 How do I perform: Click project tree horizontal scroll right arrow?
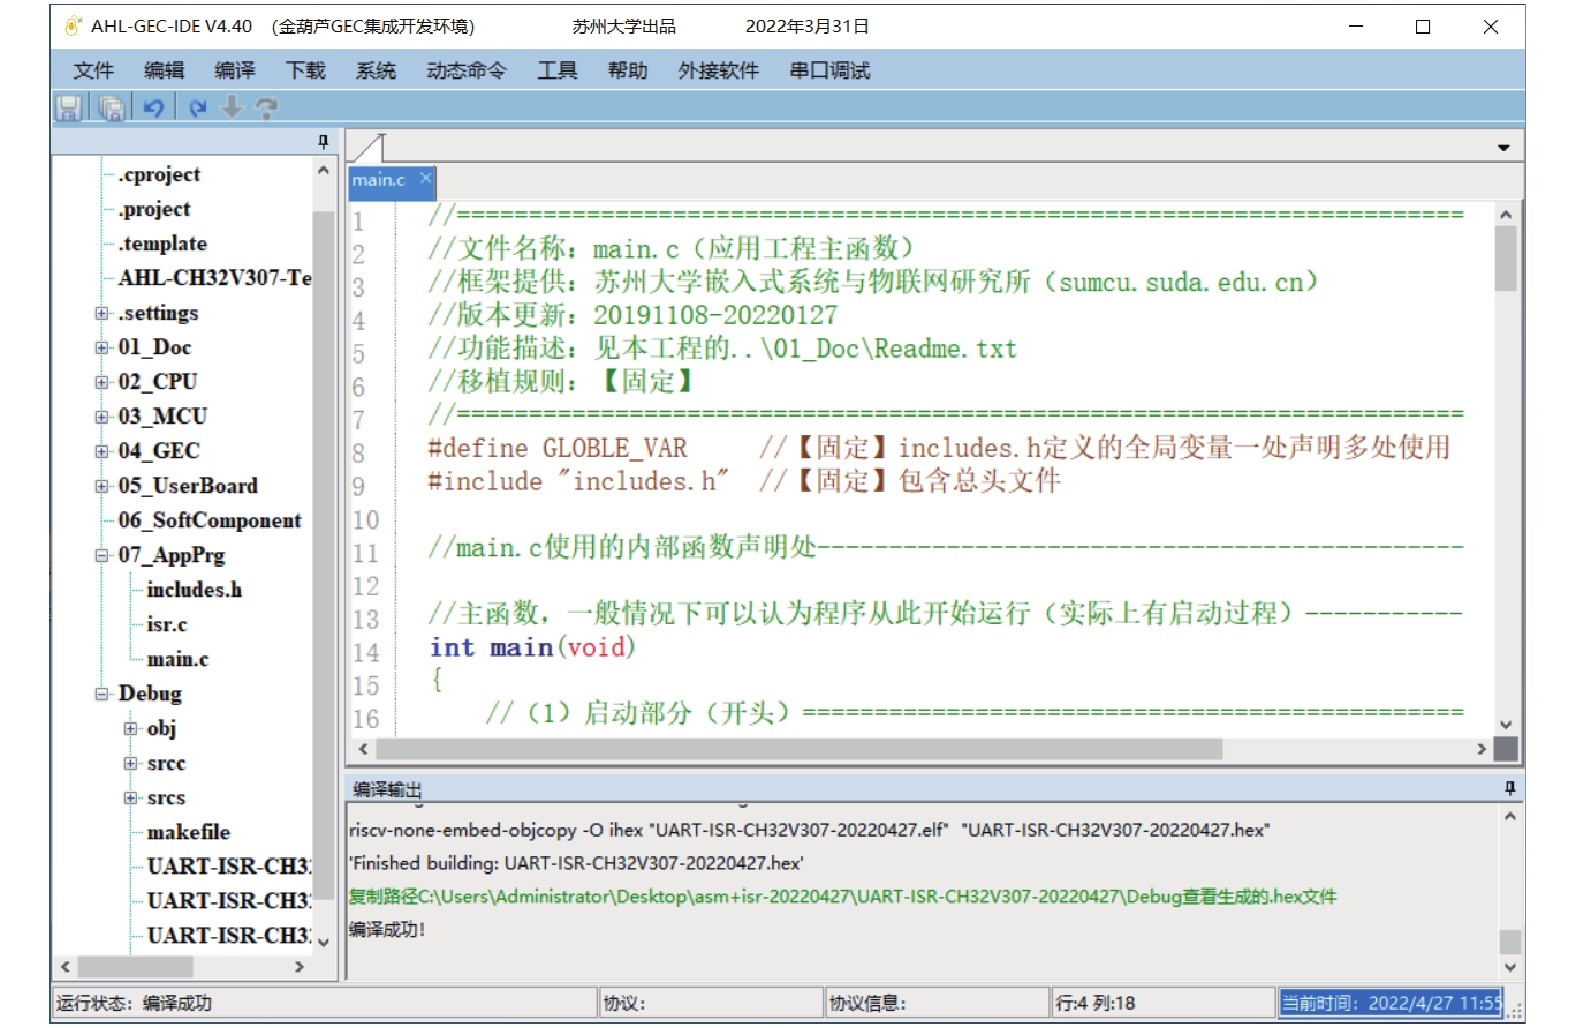tap(299, 967)
